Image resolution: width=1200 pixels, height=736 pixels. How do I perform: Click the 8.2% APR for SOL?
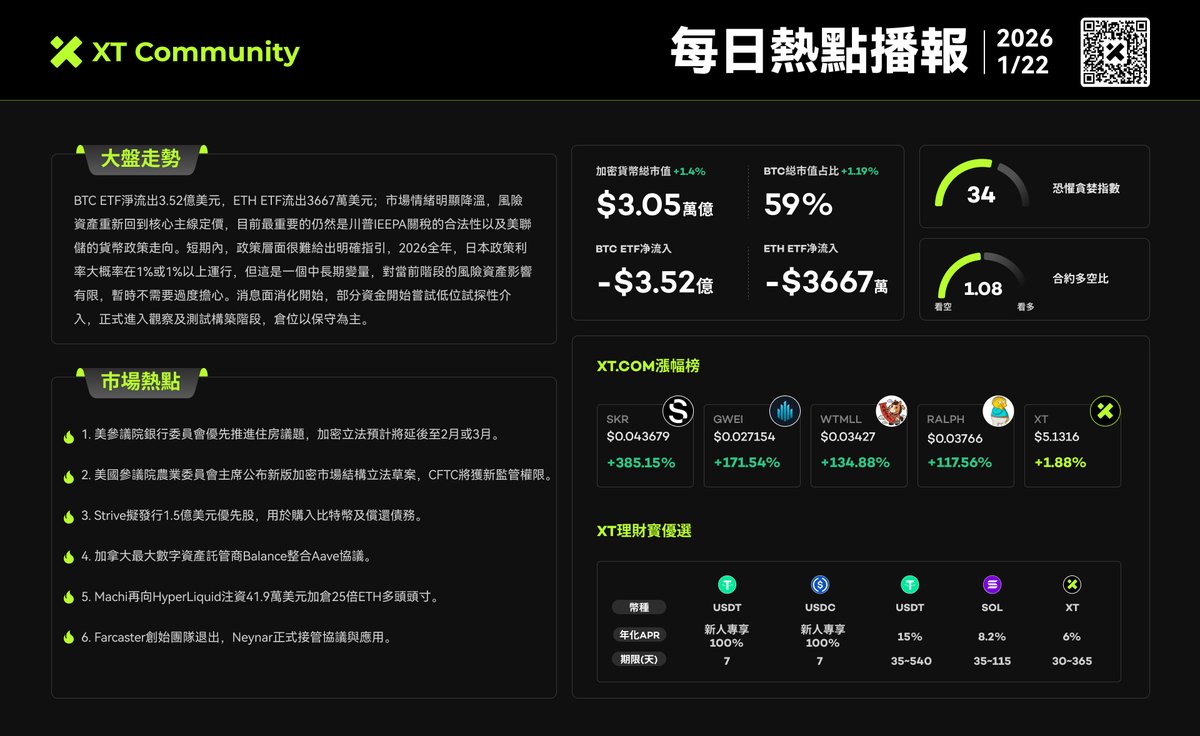pyautogui.click(x=992, y=636)
